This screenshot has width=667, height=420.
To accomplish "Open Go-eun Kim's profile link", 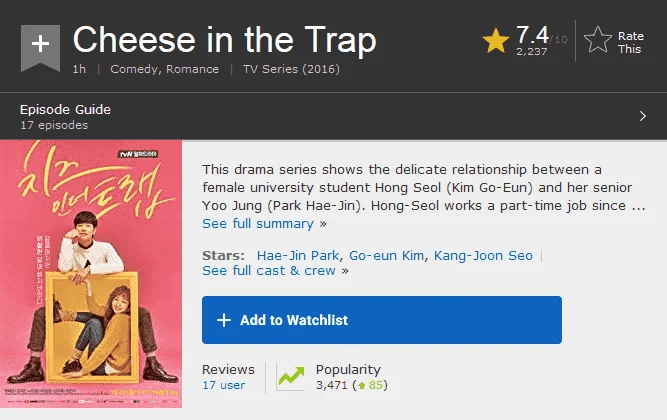I will (386, 255).
